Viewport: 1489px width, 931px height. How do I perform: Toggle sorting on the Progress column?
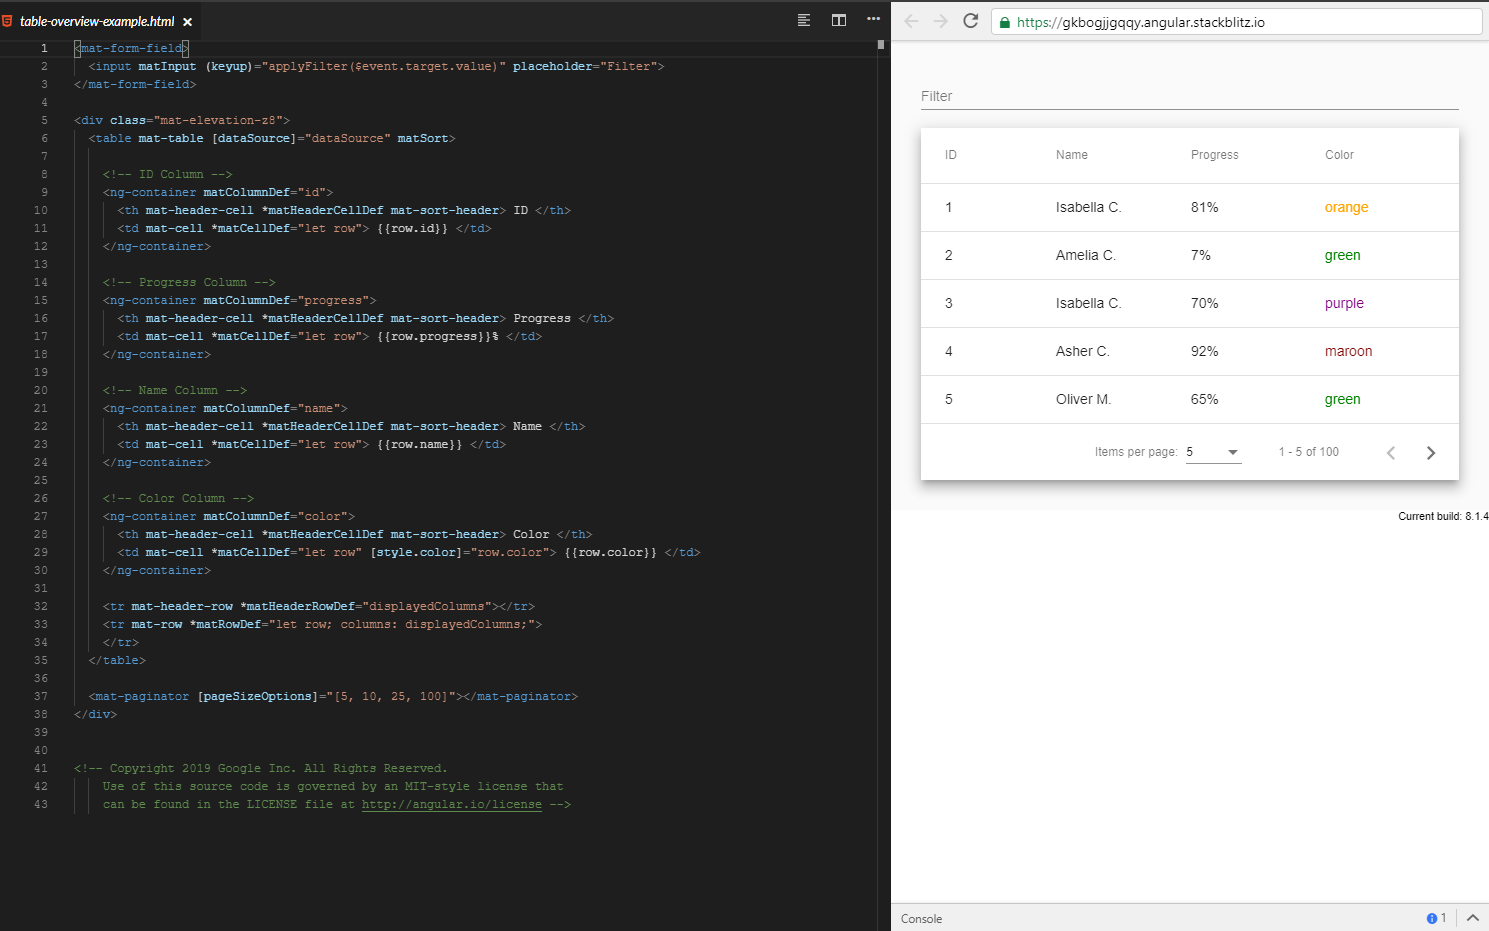coord(1214,155)
